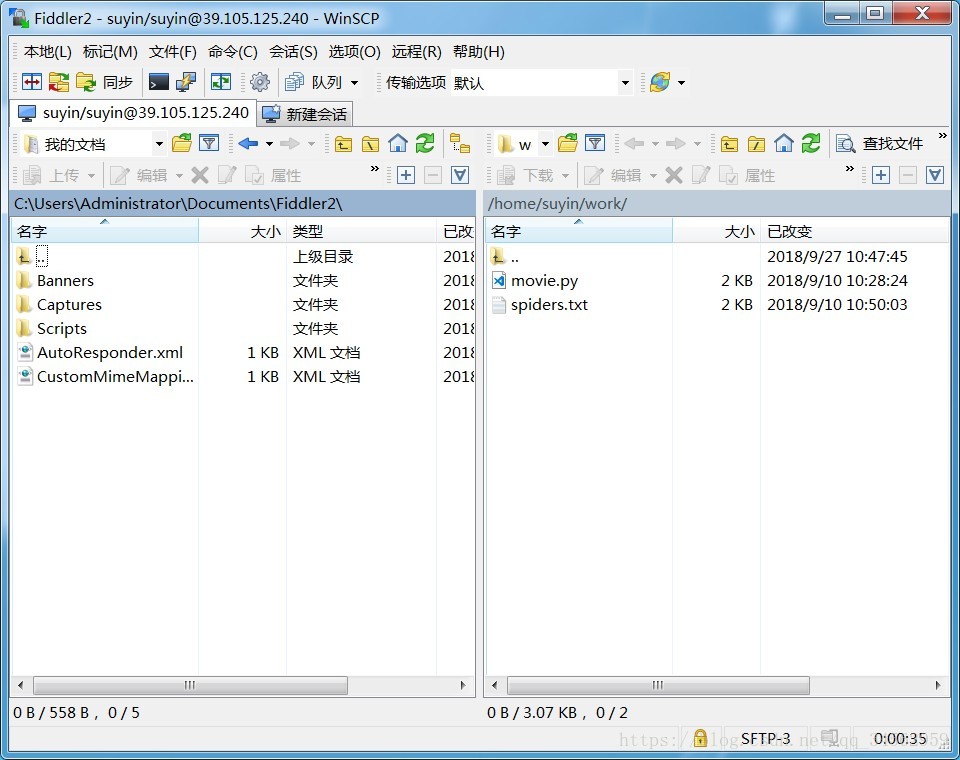Go to remote parent directory icon
The height and width of the screenshot is (760, 960).
point(729,143)
